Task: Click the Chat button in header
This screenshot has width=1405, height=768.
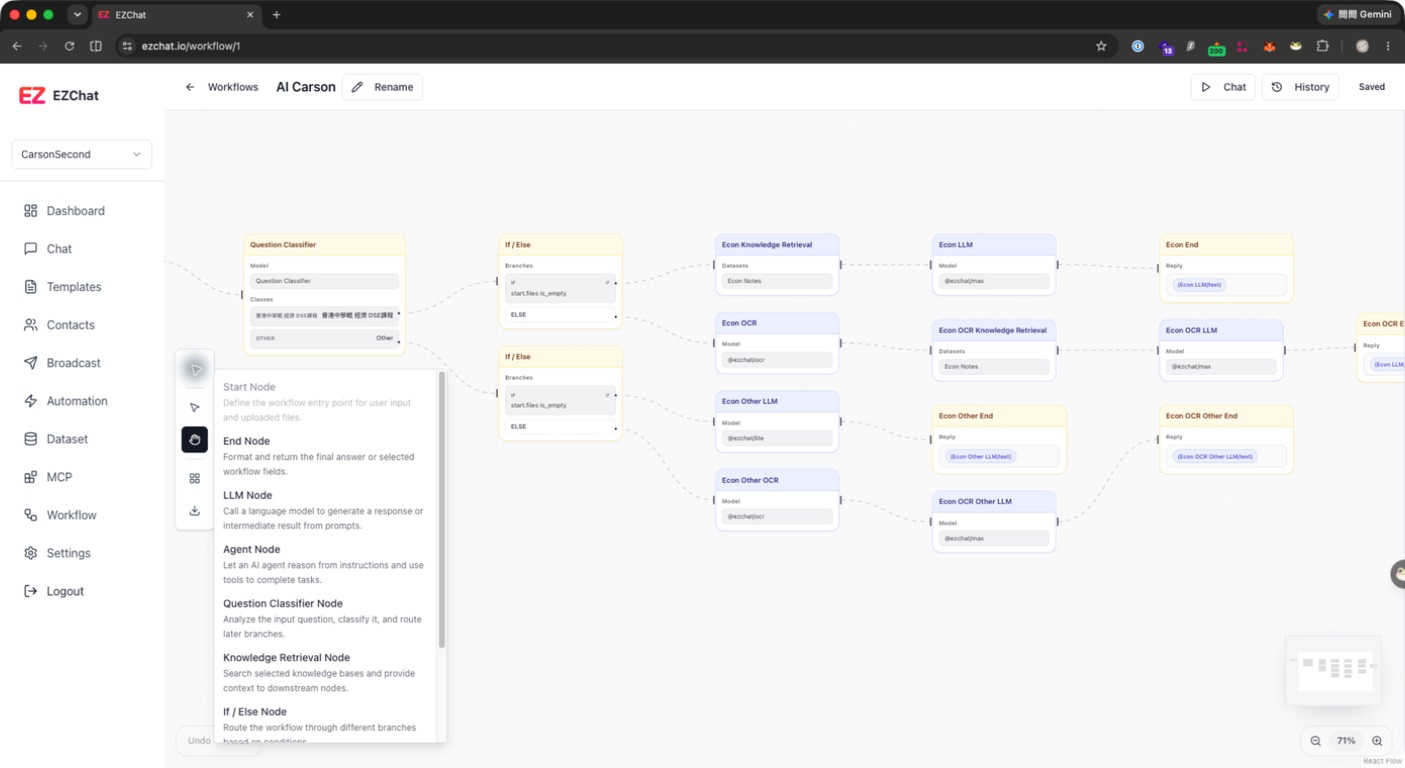Action: [1223, 87]
